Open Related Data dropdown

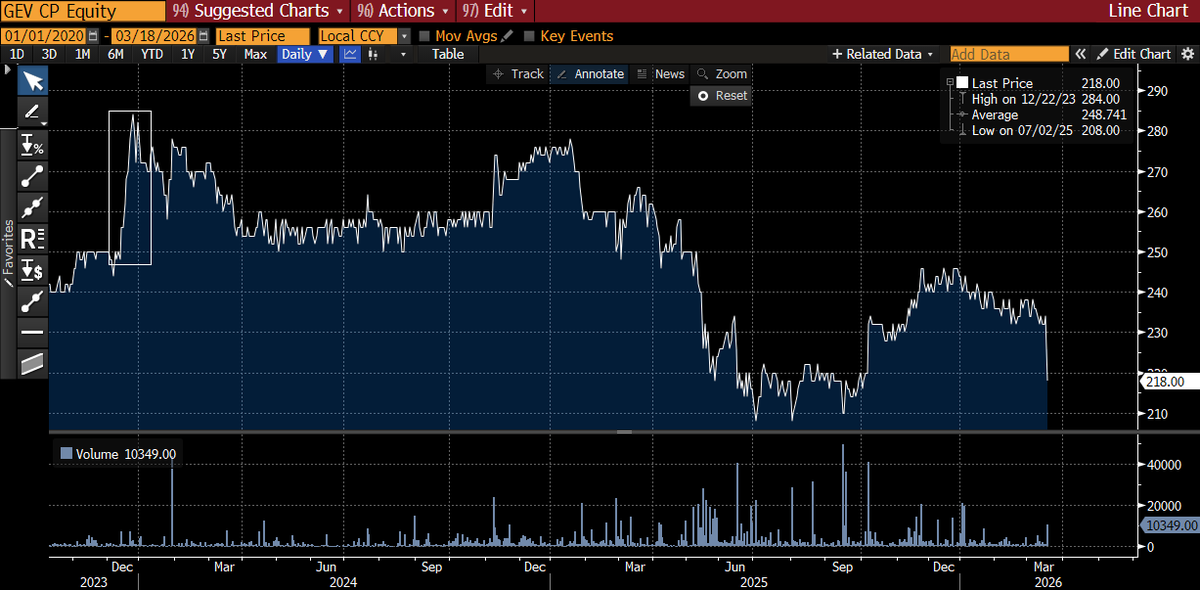point(884,54)
